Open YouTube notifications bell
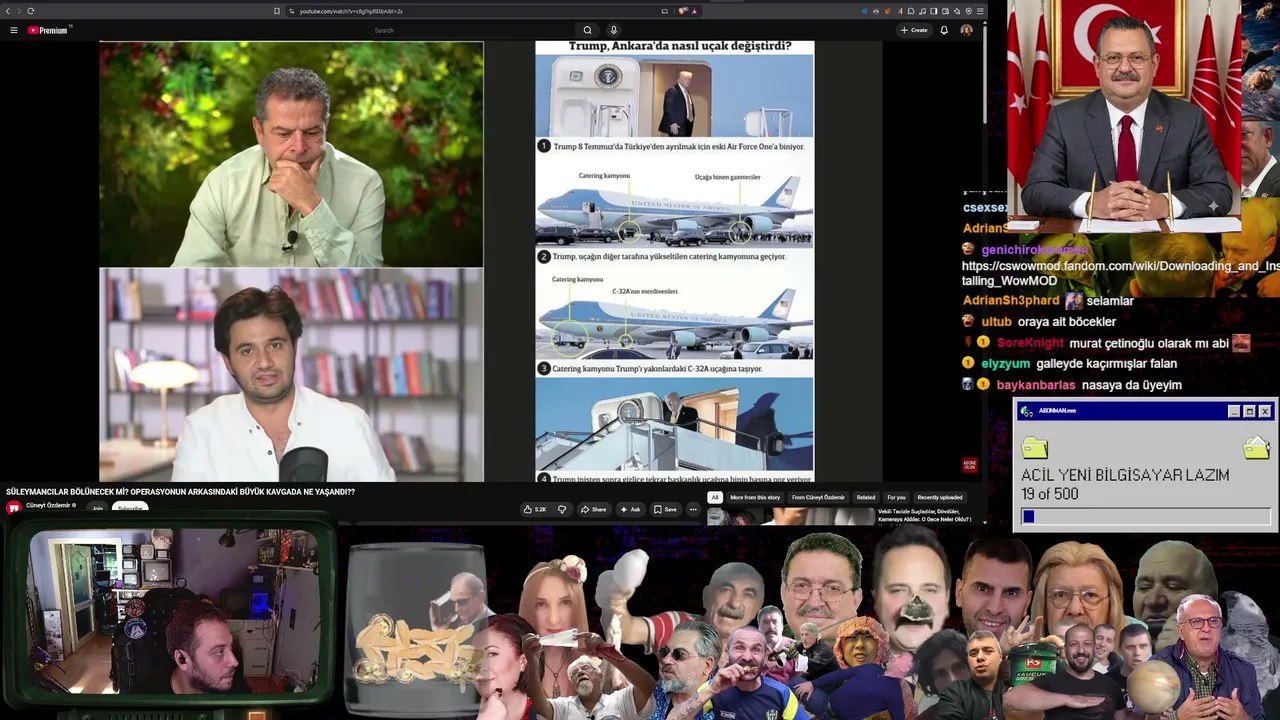 coord(944,30)
